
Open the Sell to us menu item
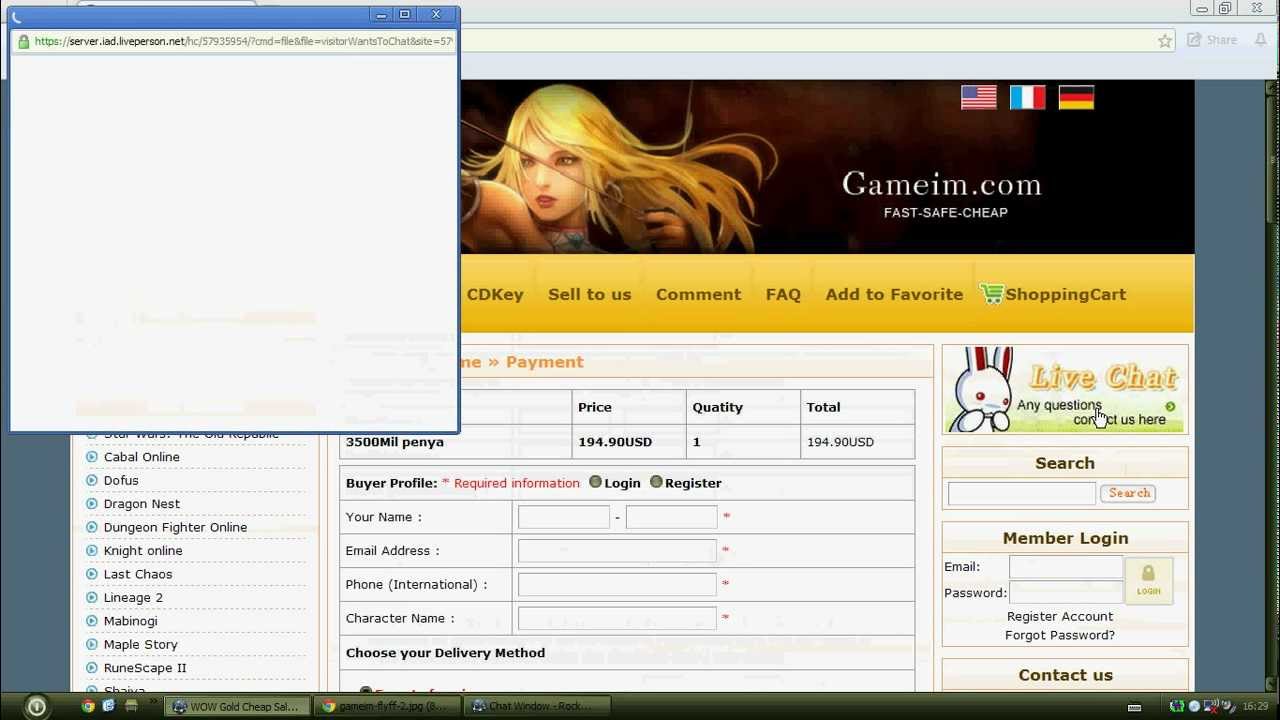click(x=589, y=294)
